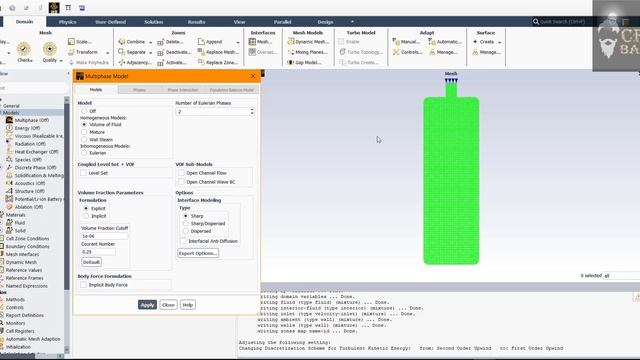Viewport: 640px width, 360px height.
Task: Click the Default button
Action: click(x=91, y=262)
